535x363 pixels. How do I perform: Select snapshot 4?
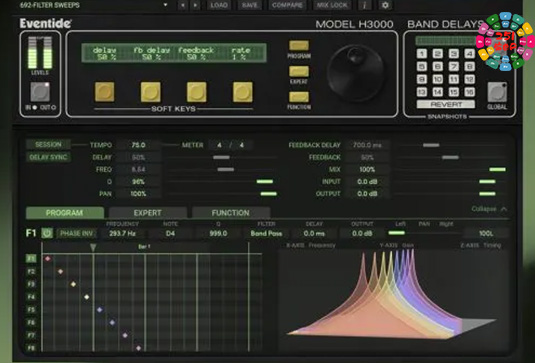[469, 54]
